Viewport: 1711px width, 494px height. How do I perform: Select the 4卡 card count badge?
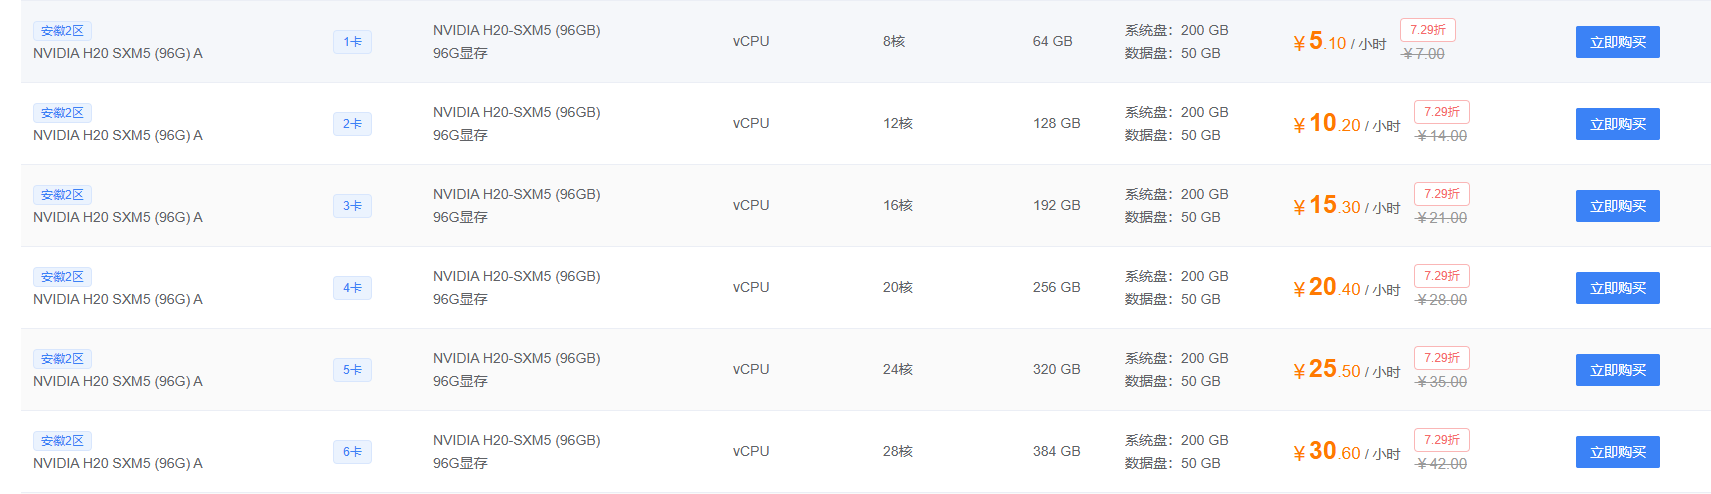tap(352, 288)
